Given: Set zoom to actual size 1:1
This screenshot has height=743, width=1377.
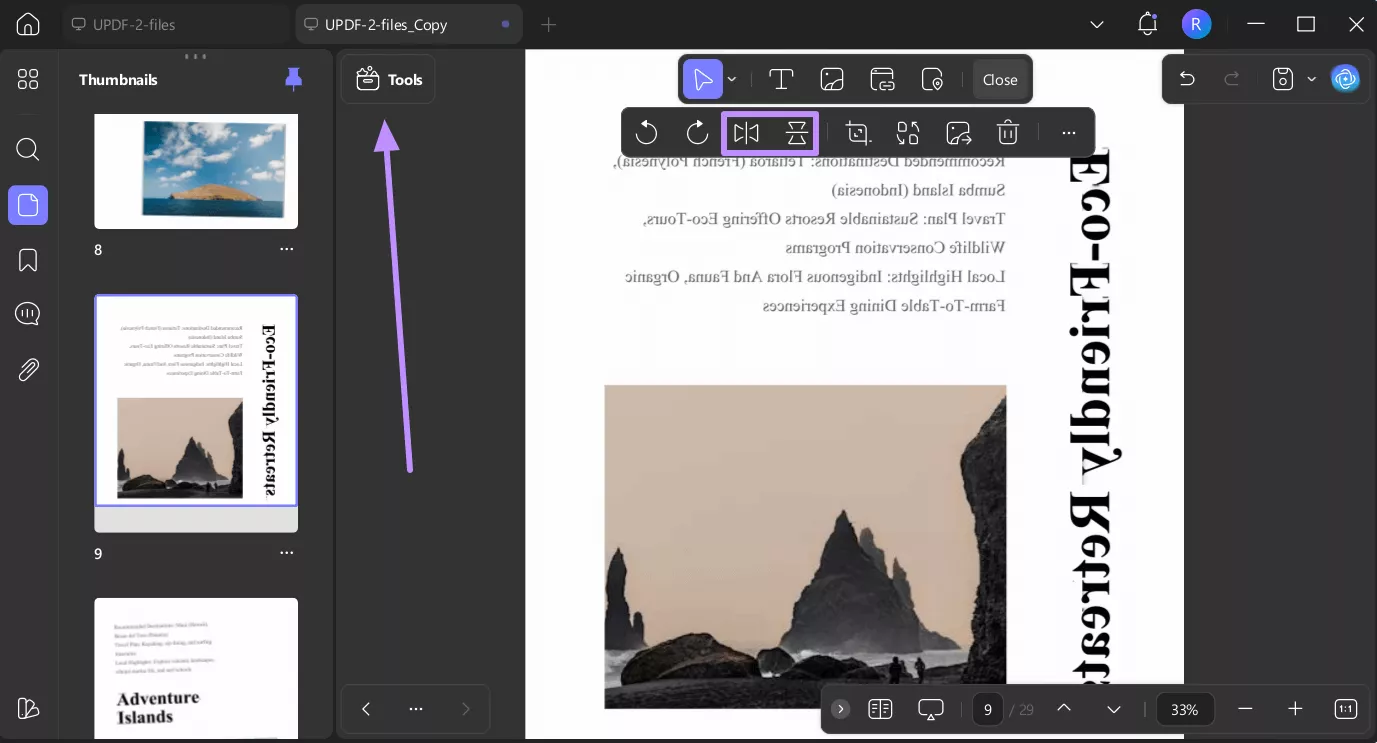Looking at the screenshot, I should (x=1345, y=709).
